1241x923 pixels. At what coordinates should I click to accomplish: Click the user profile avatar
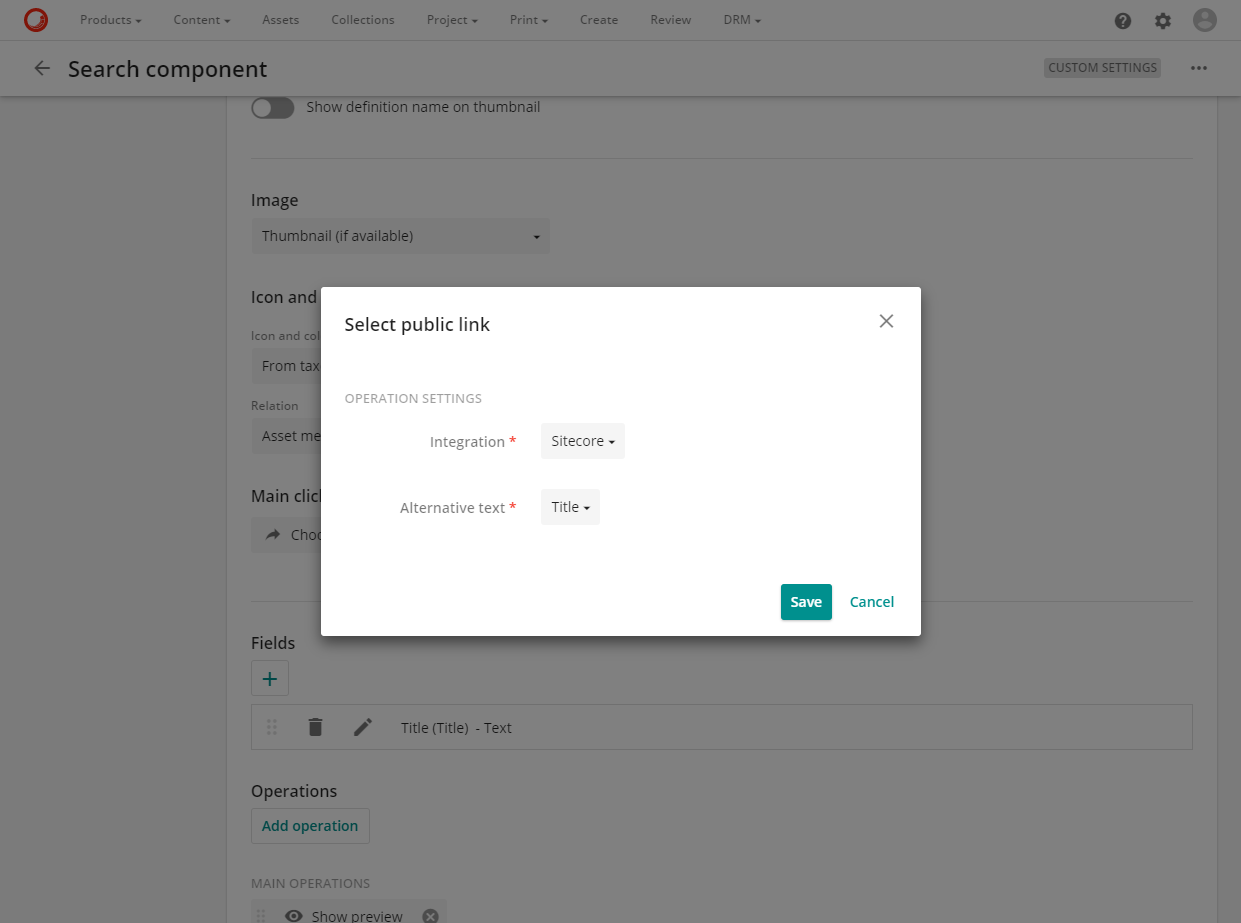[x=1205, y=20]
